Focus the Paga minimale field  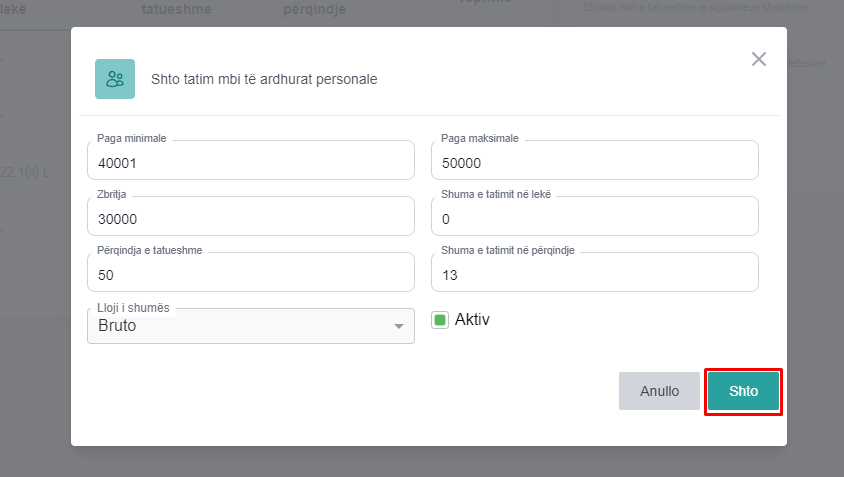(x=250, y=163)
